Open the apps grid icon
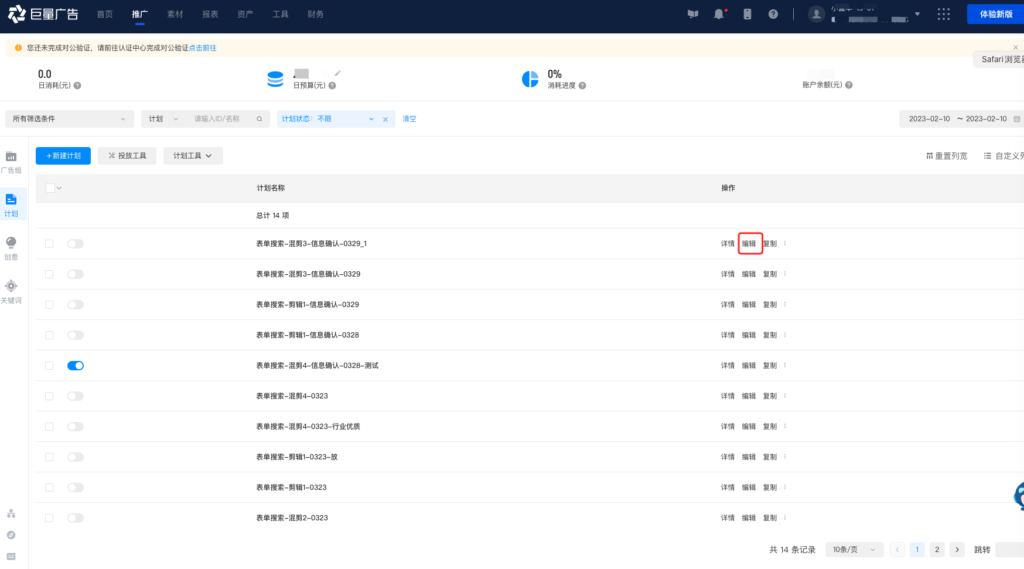 pyautogui.click(x=943, y=14)
